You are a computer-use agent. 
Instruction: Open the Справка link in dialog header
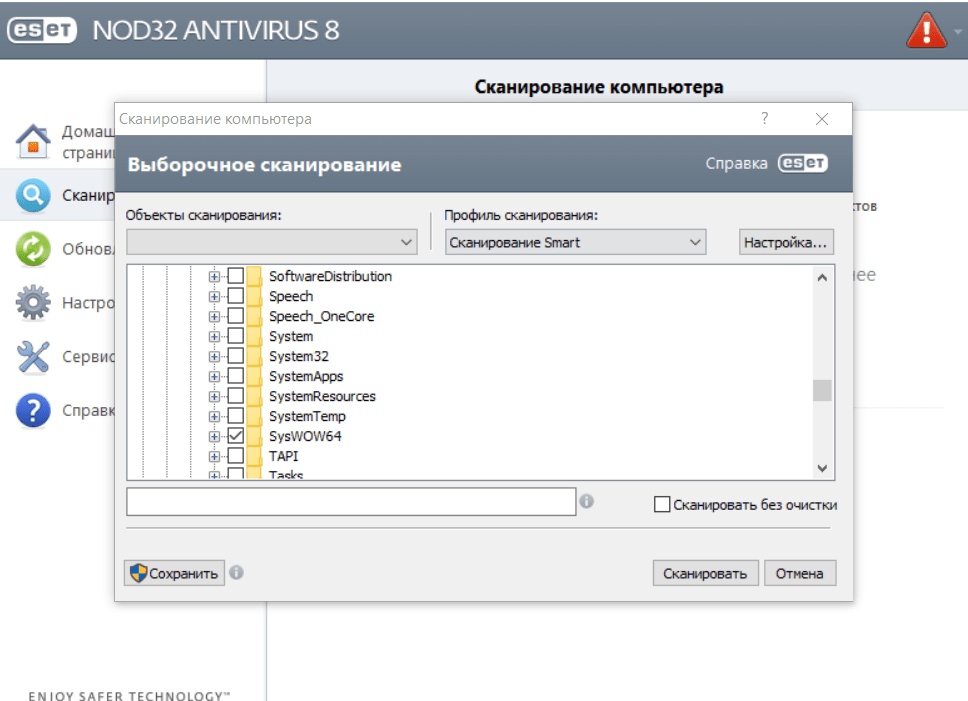(736, 164)
